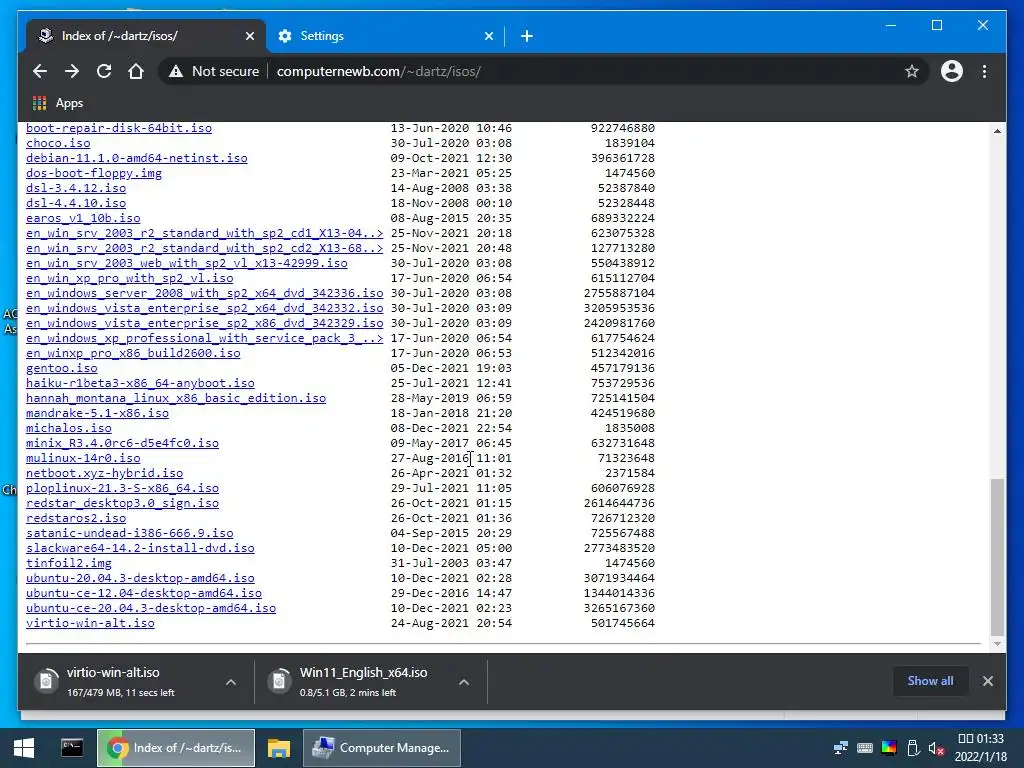Close the Settings tab

pos(488,36)
